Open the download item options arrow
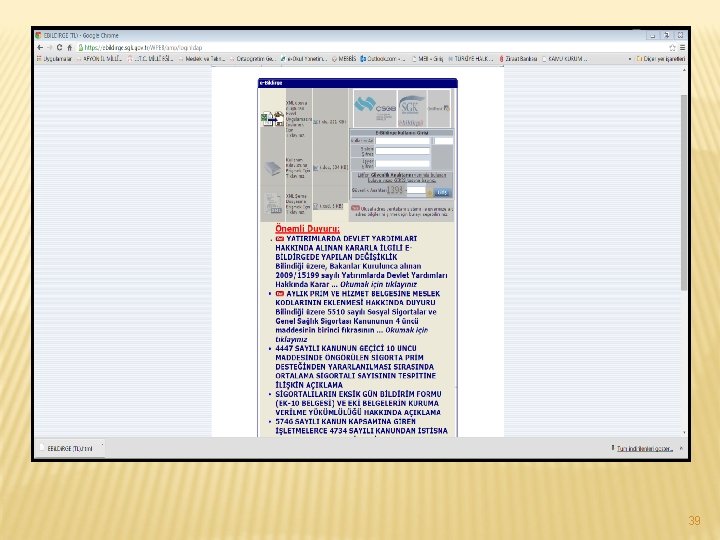The image size is (720, 540). pyautogui.click(x=102, y=445)
